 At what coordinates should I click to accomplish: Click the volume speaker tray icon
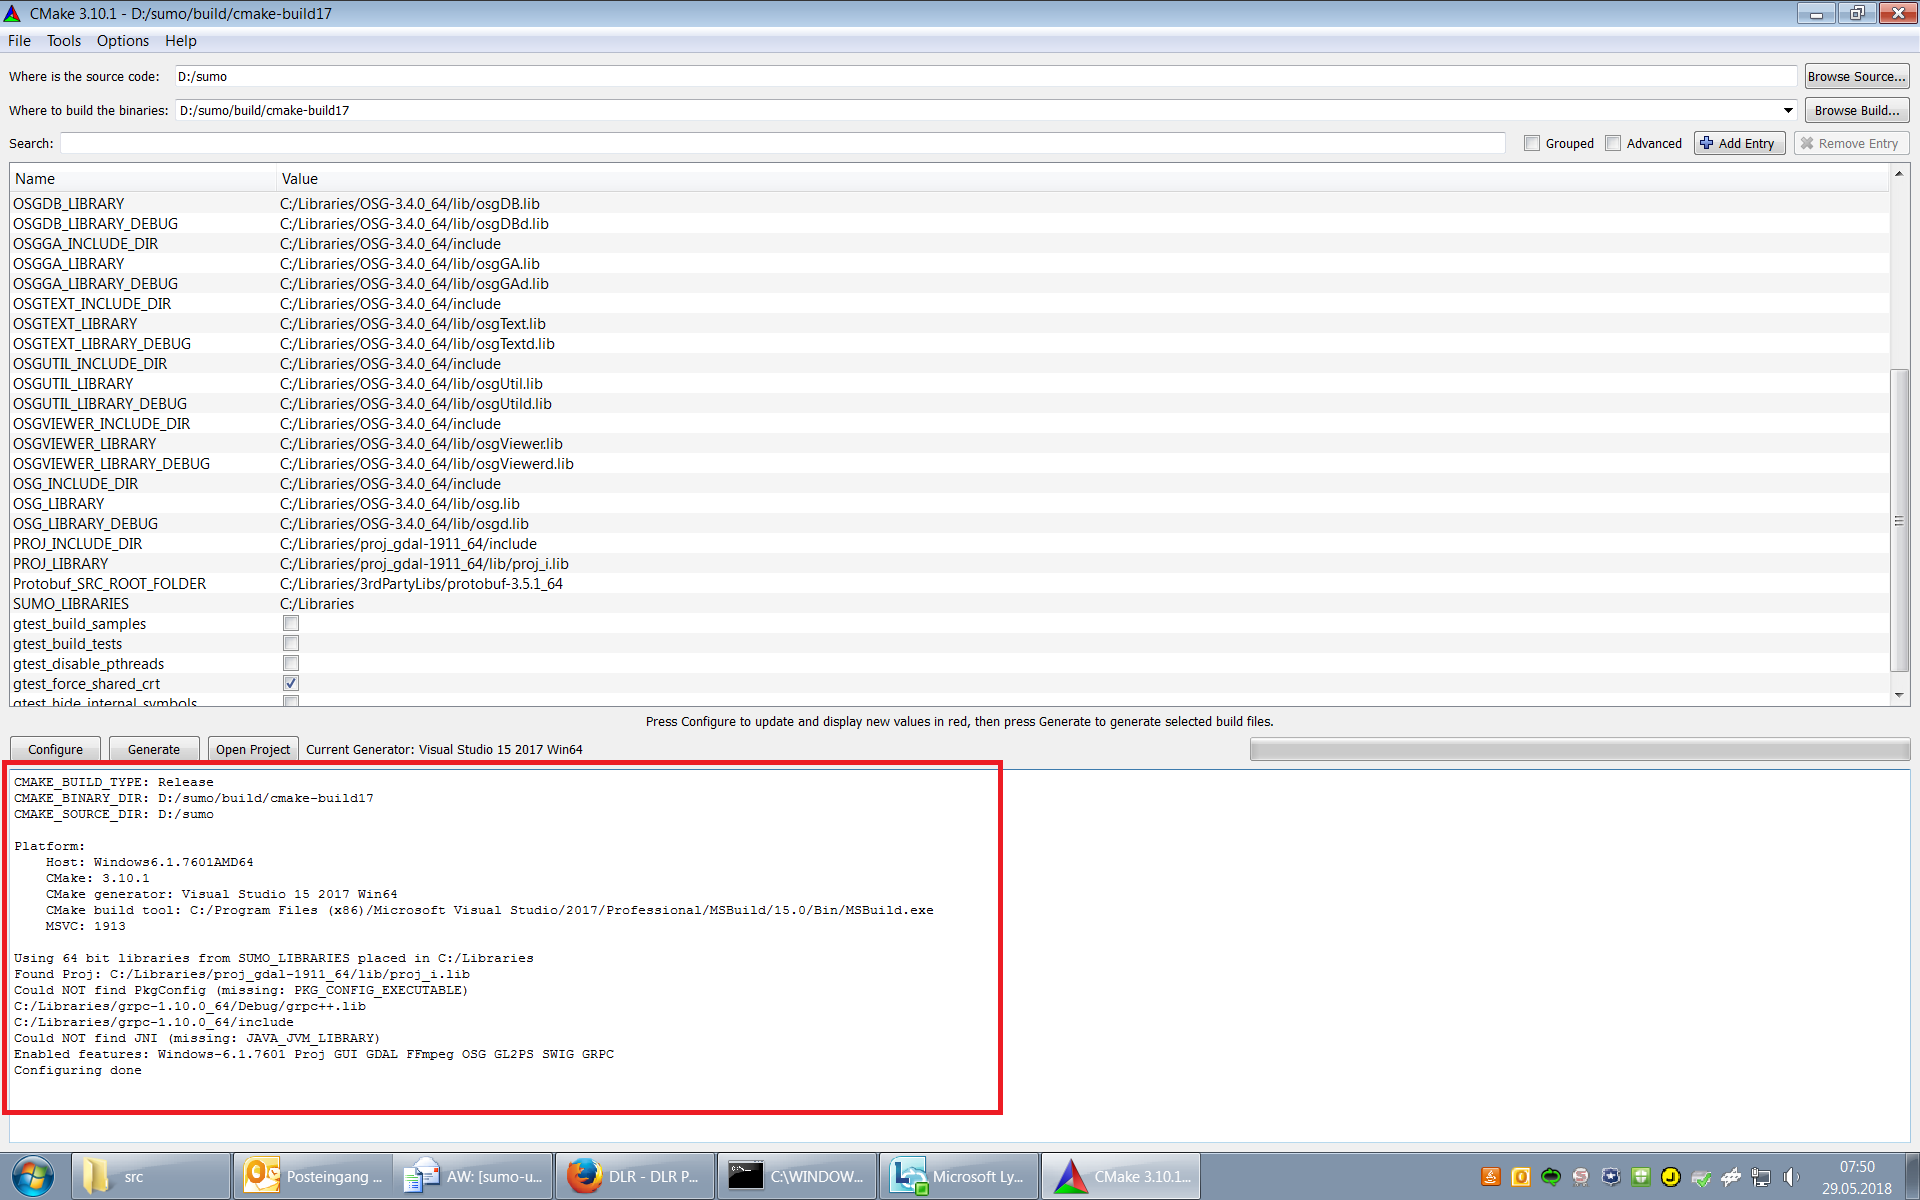[x=1791, y=1177]
